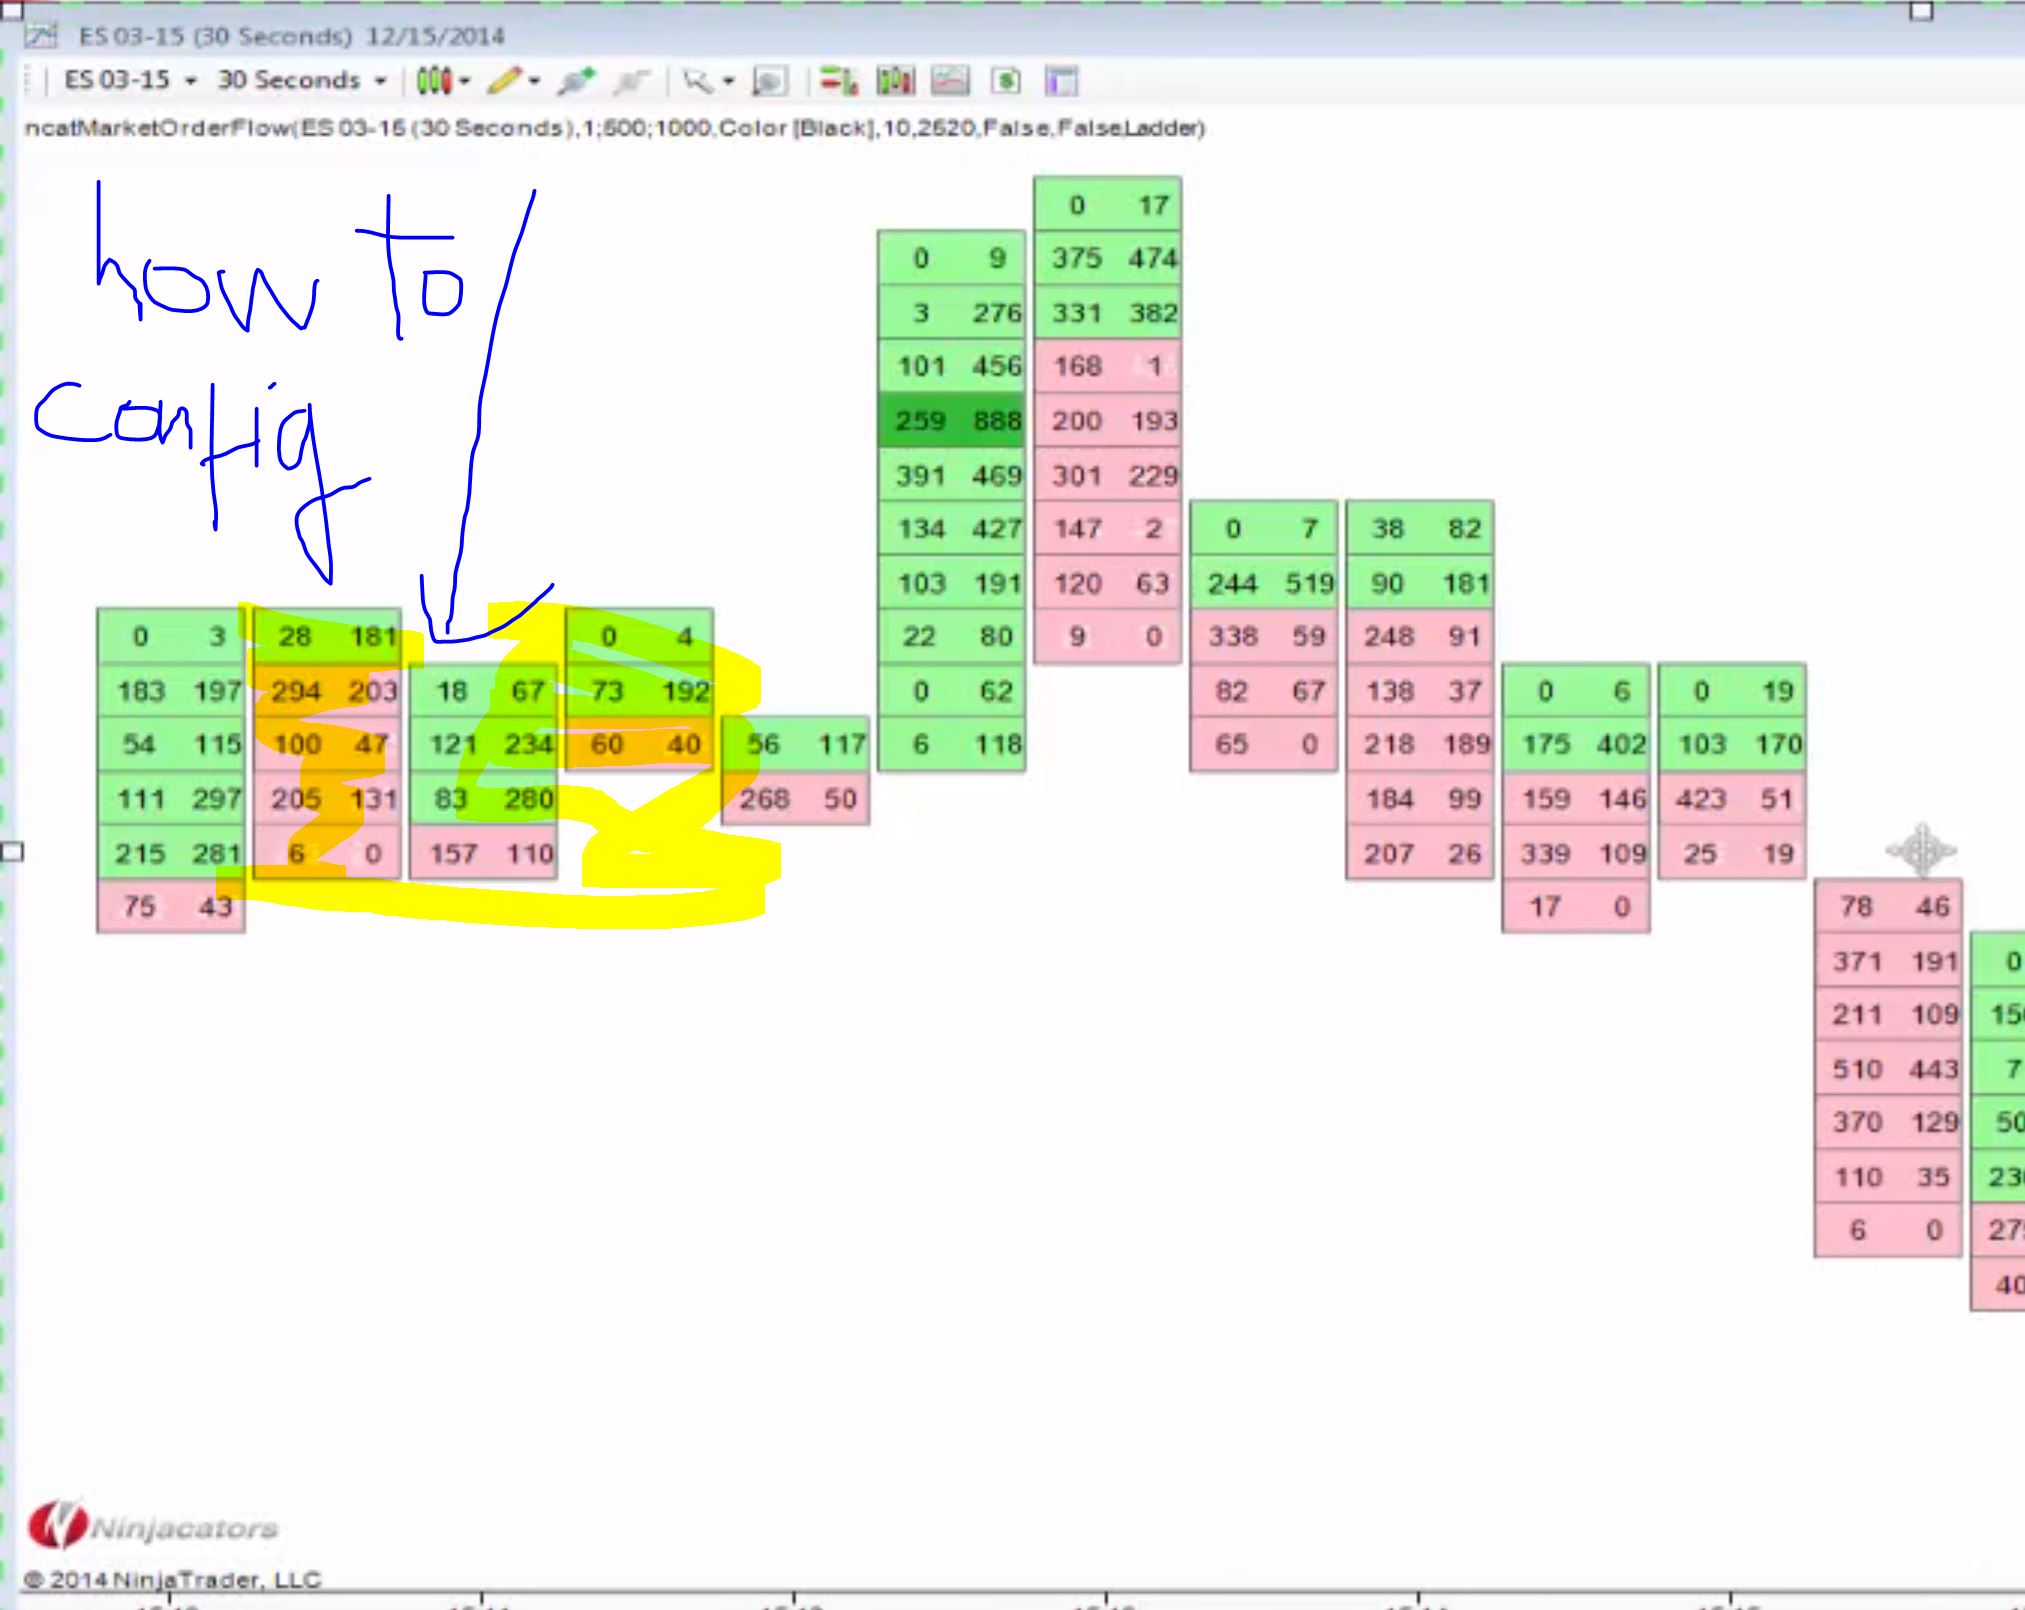Open the Data Series bars icon
The height and width of the screenshot is (1610, 2025).
click(895, 81)
